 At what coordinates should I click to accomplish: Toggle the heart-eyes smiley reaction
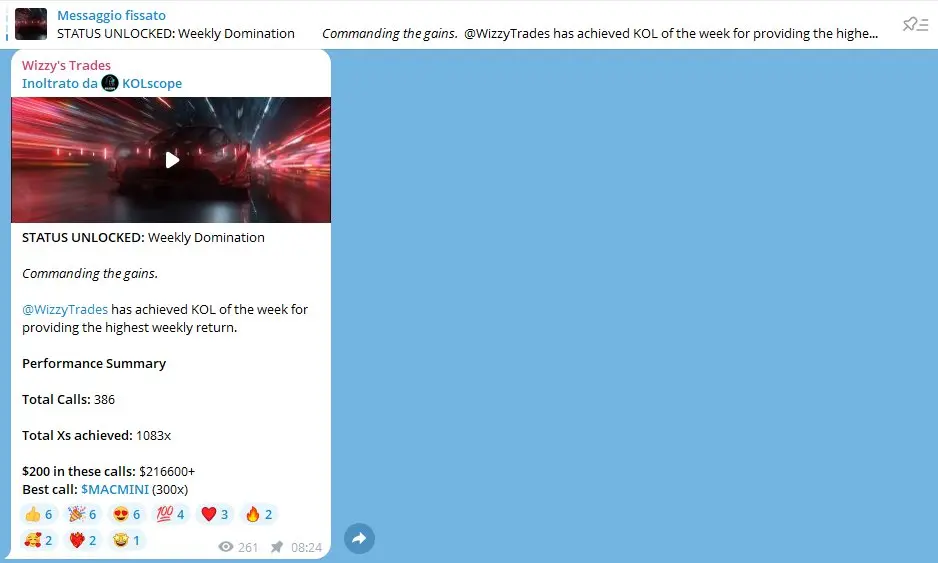tap(127, 515)
